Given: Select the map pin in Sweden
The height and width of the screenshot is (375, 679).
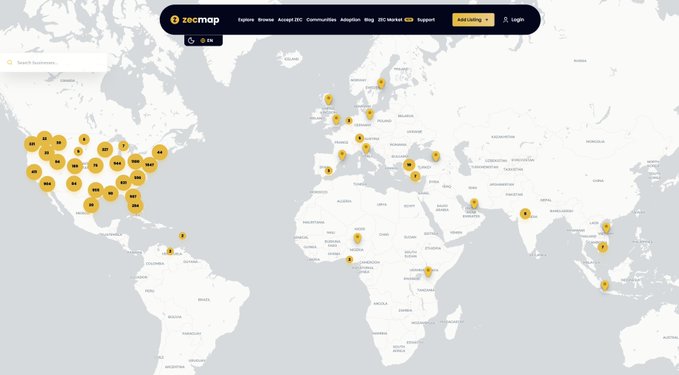Looking at the screenshot, I should point(381,83).
